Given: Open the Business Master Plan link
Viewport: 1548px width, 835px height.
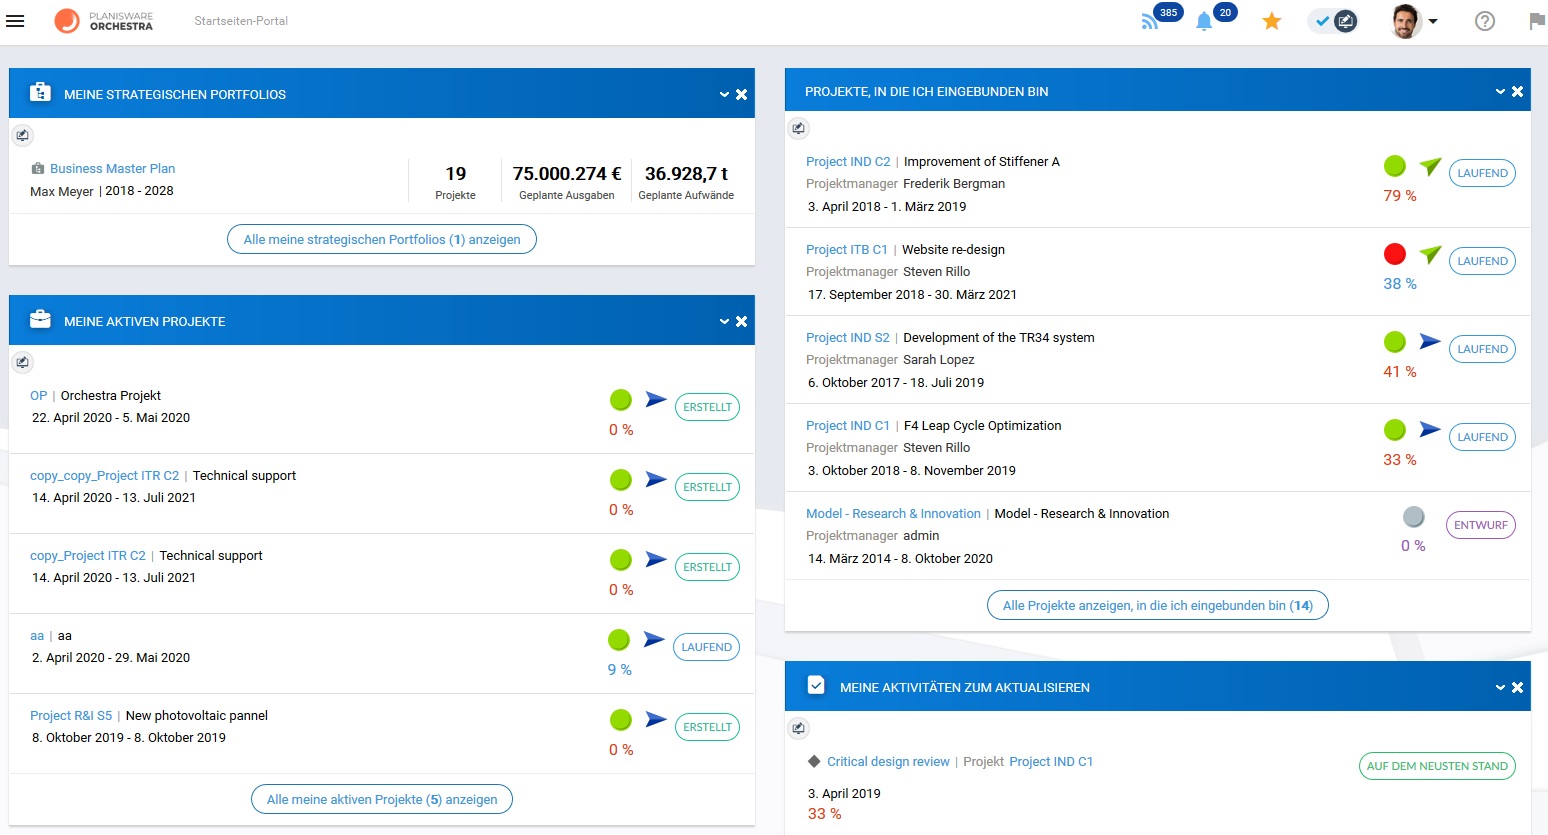Looking at the screenshot, I should coord(112,168).
